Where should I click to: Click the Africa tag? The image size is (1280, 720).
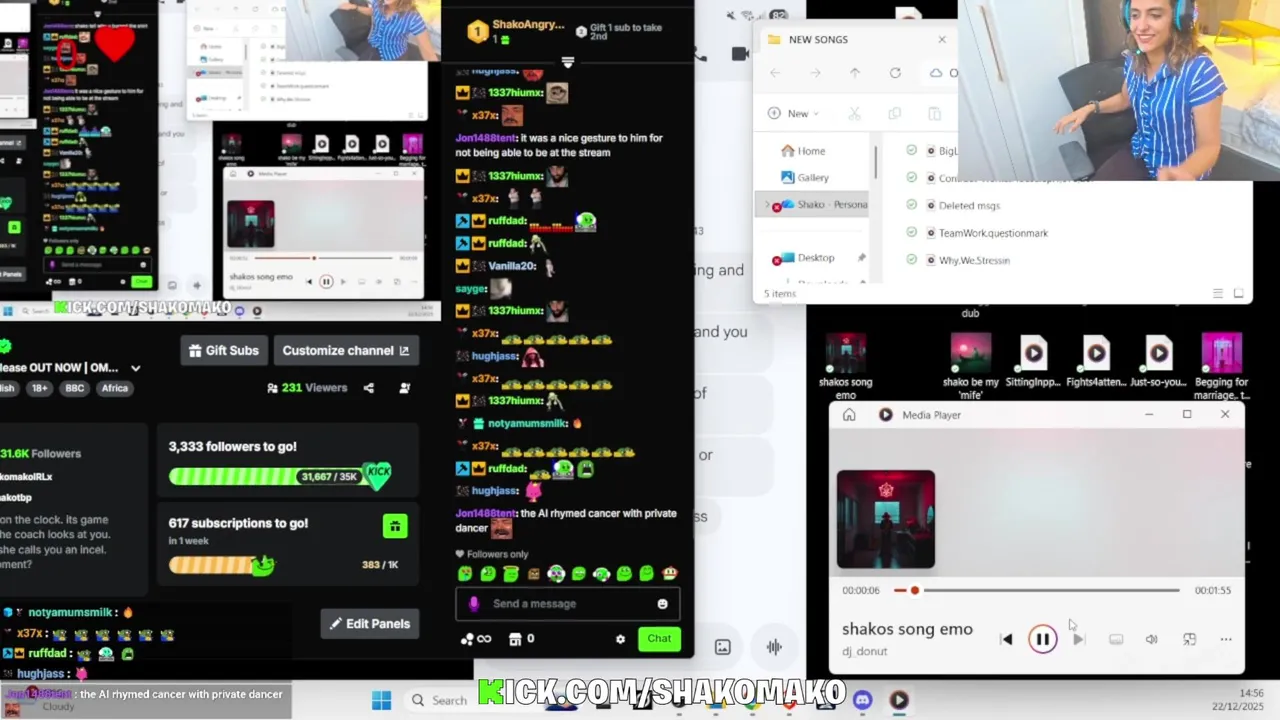coord(114,388)
